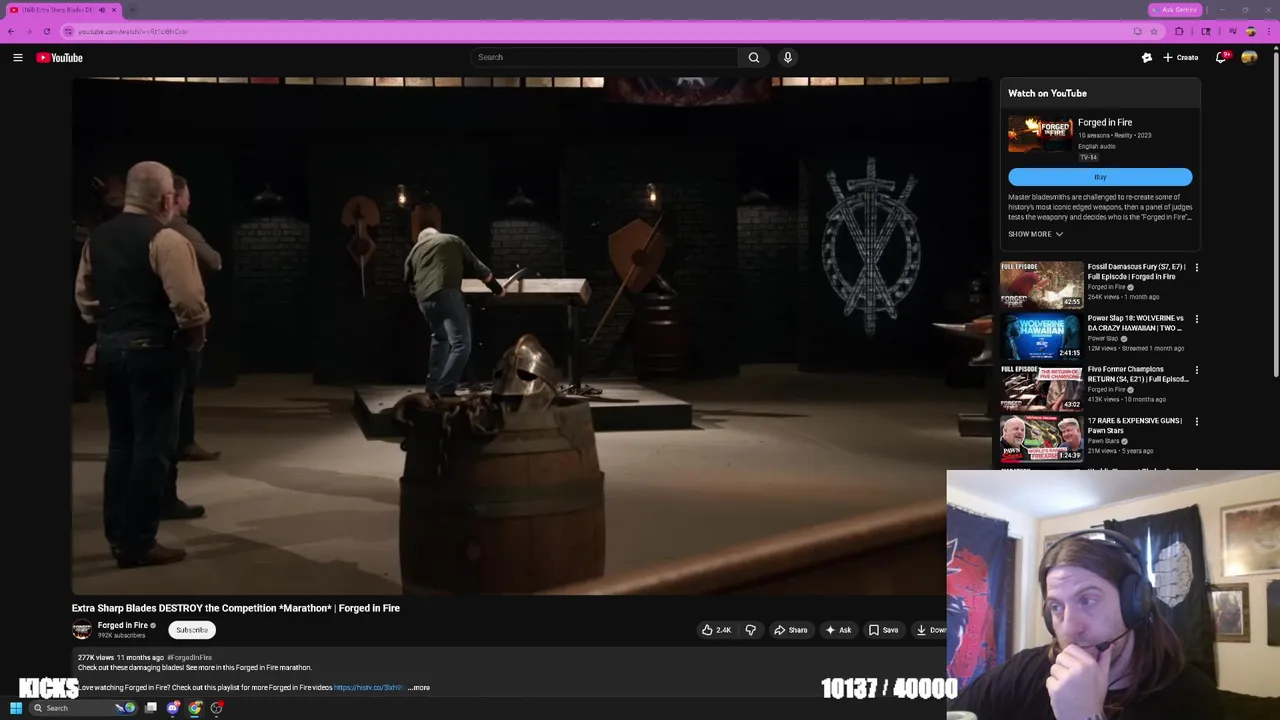Open the 17 RARE & EXPENSIVE GUNS thumbnail
Image resolution: width=1280 pixels, height=720 pixels.
1041,439
